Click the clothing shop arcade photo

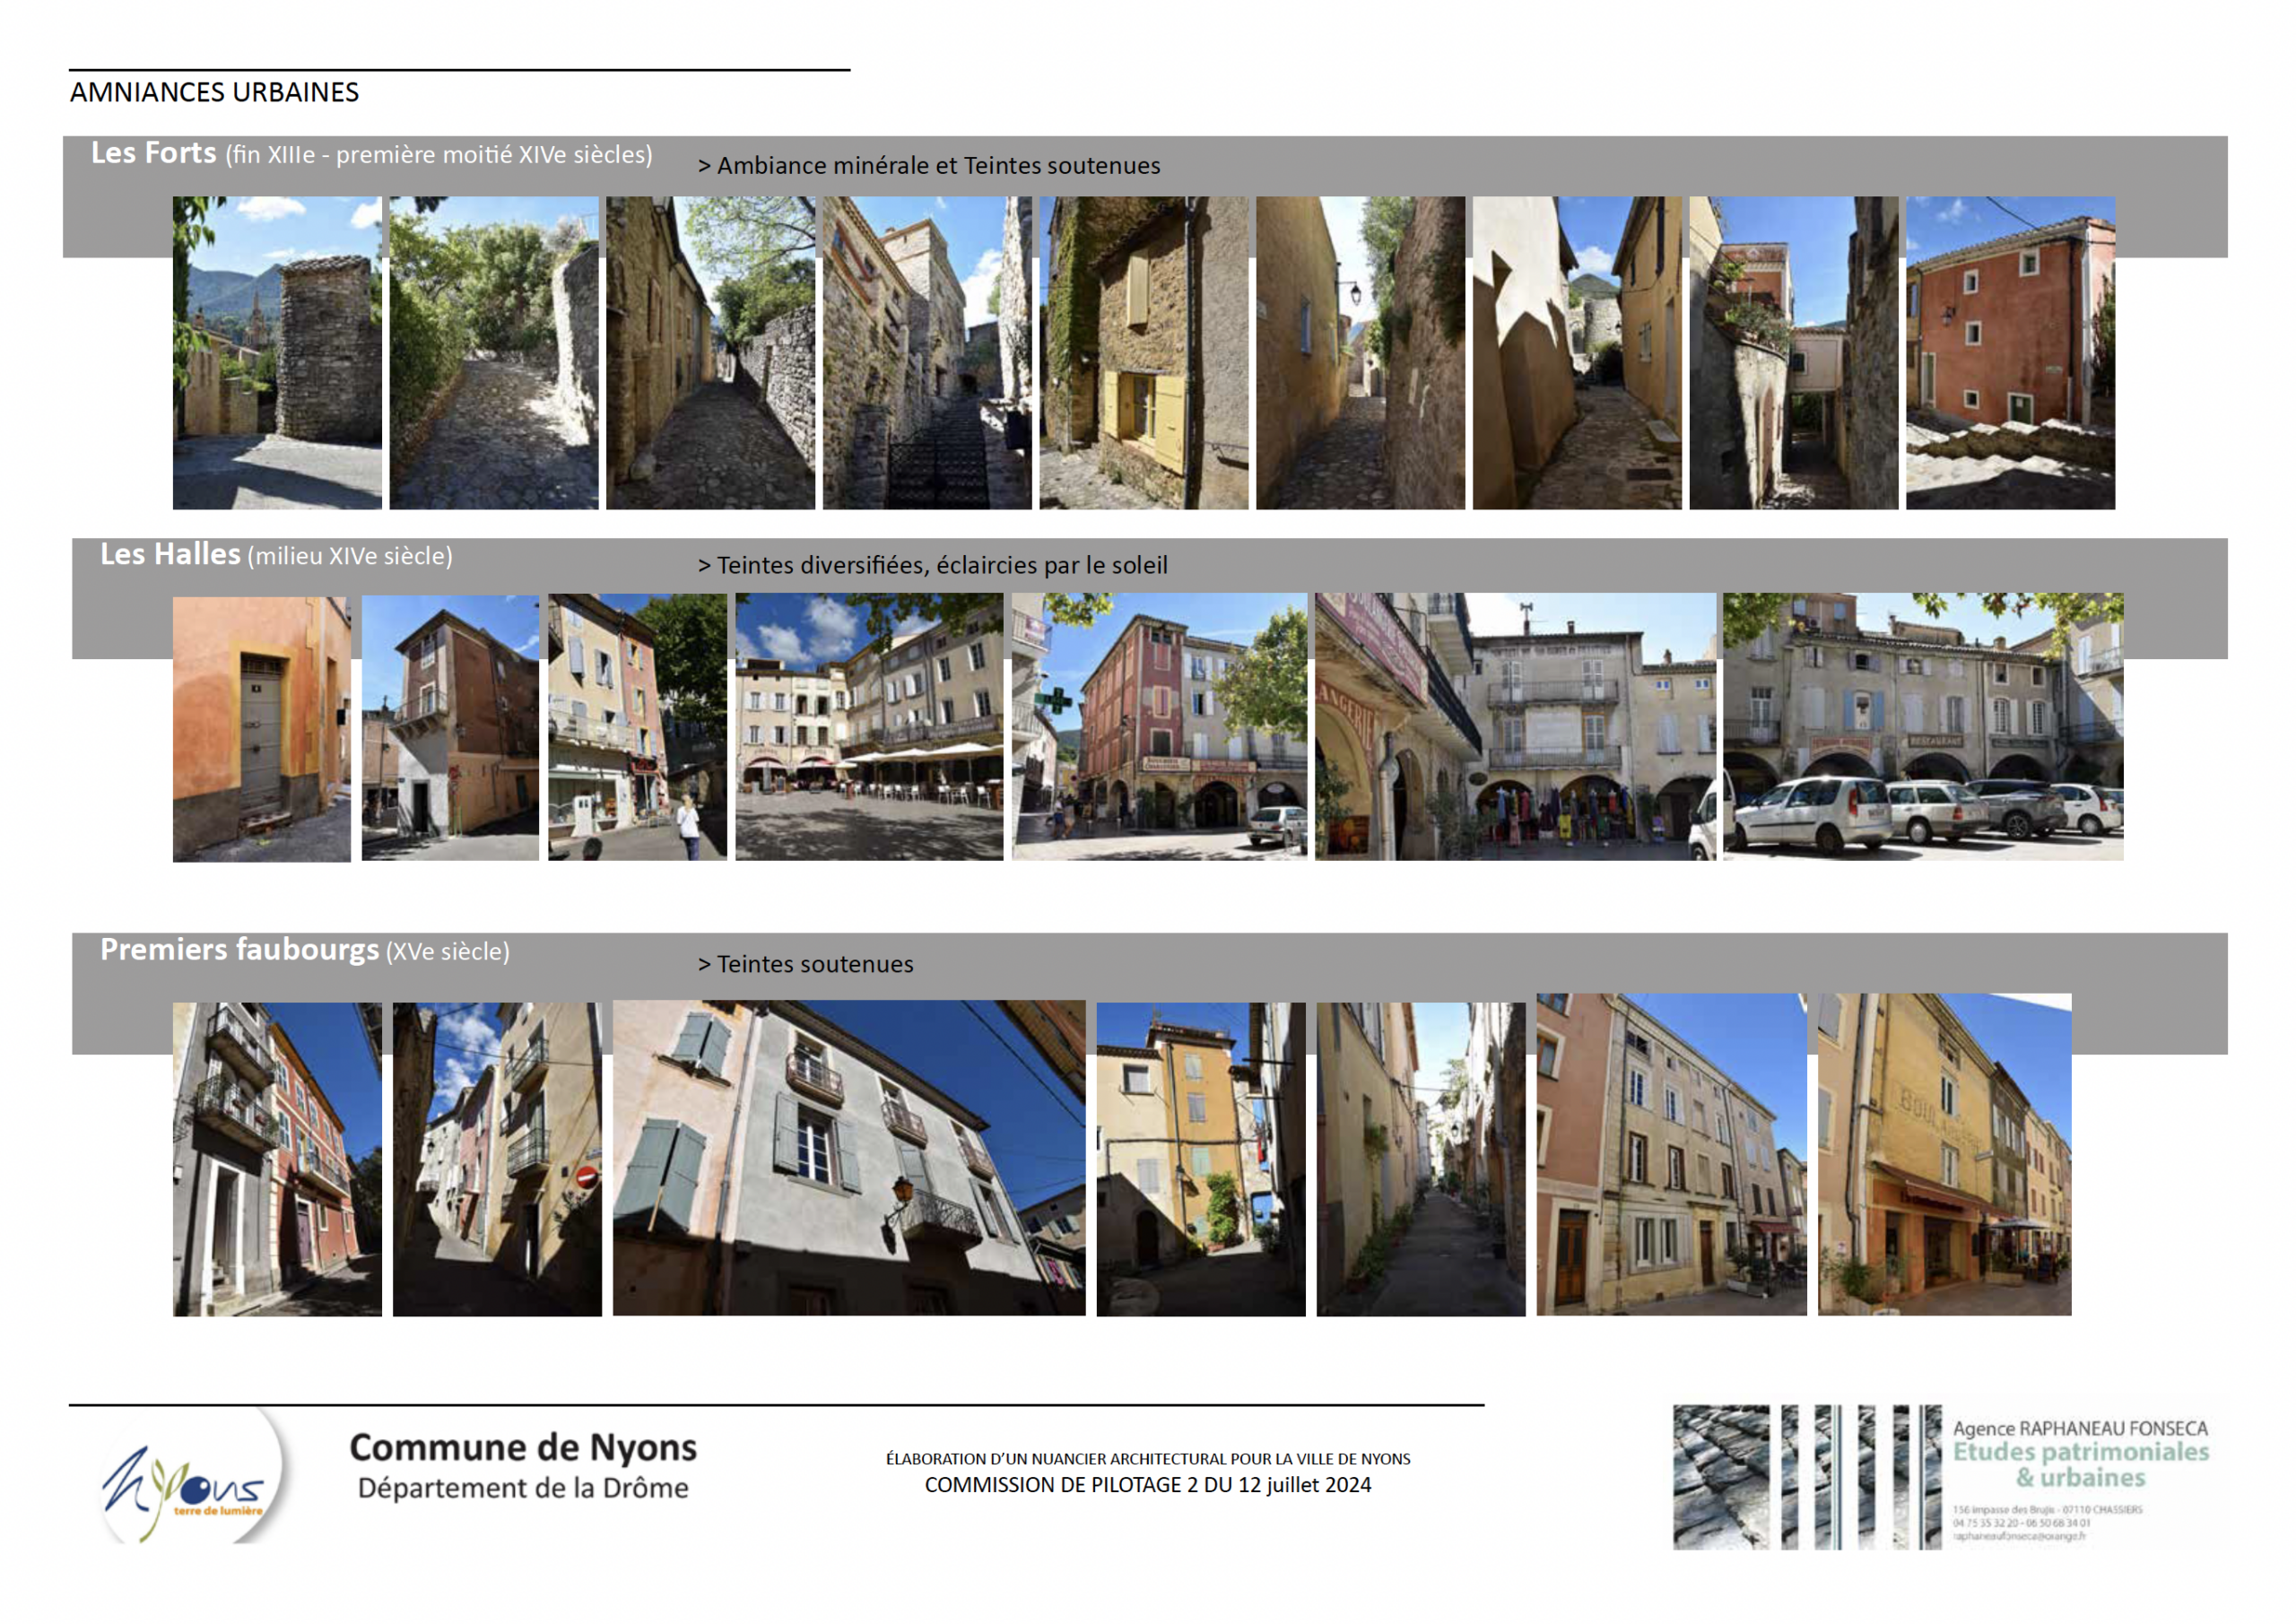1514,726
